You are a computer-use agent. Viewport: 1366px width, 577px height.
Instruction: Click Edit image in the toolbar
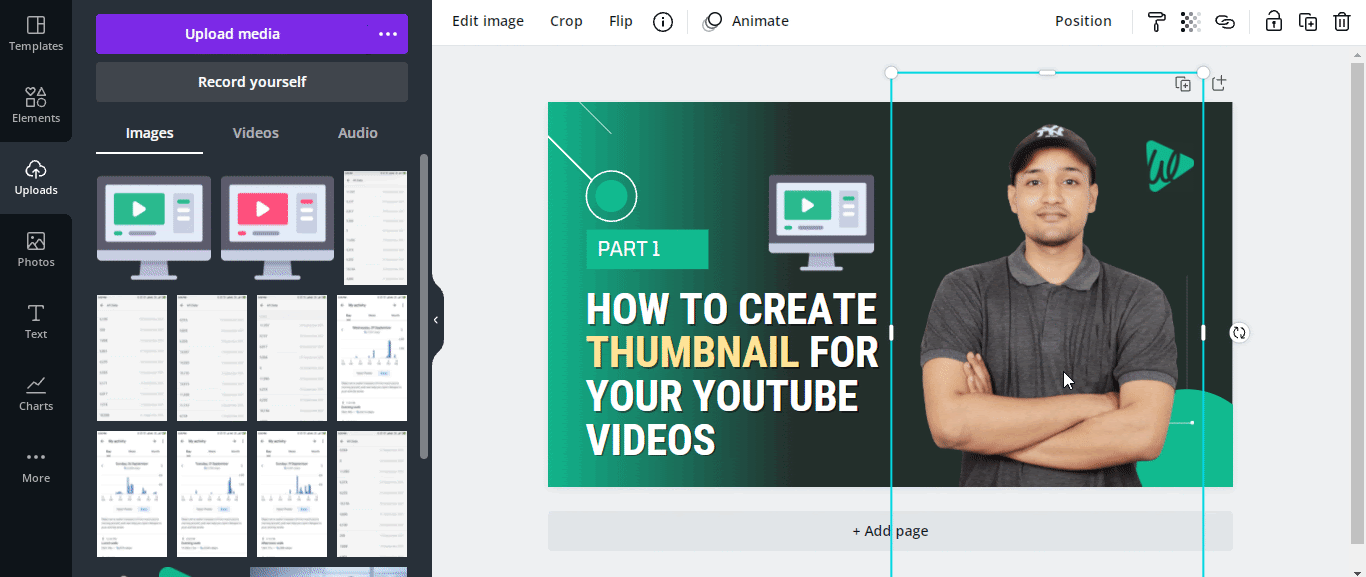488,21
